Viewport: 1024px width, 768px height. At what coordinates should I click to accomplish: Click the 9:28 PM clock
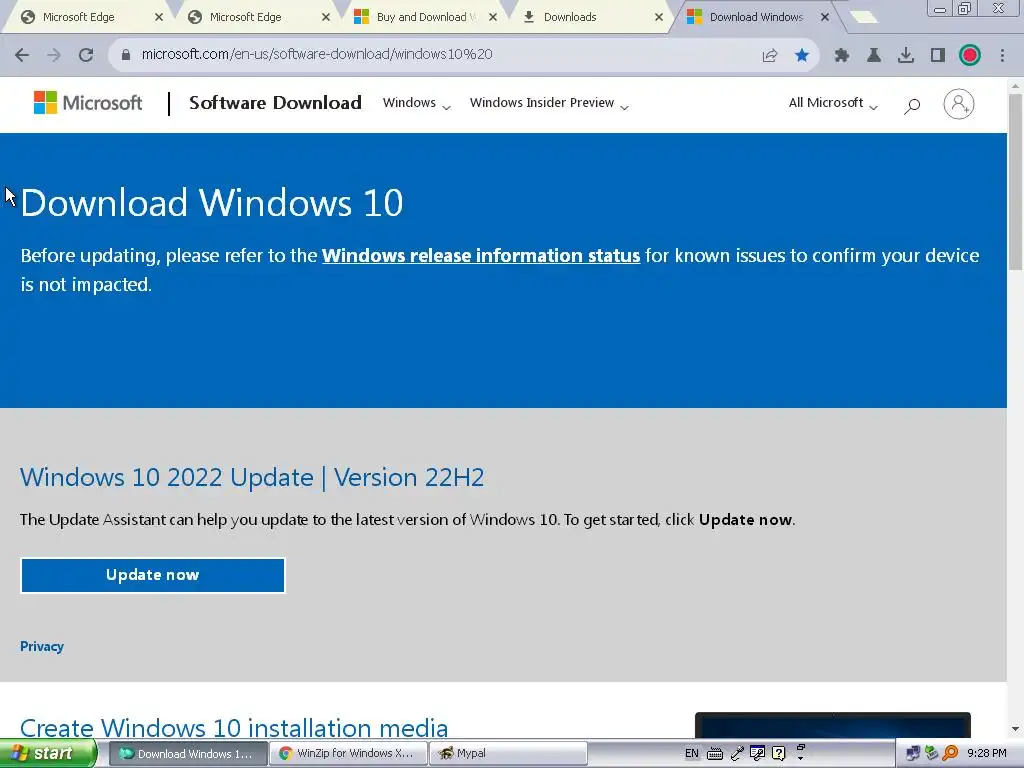tap(987, 754)
